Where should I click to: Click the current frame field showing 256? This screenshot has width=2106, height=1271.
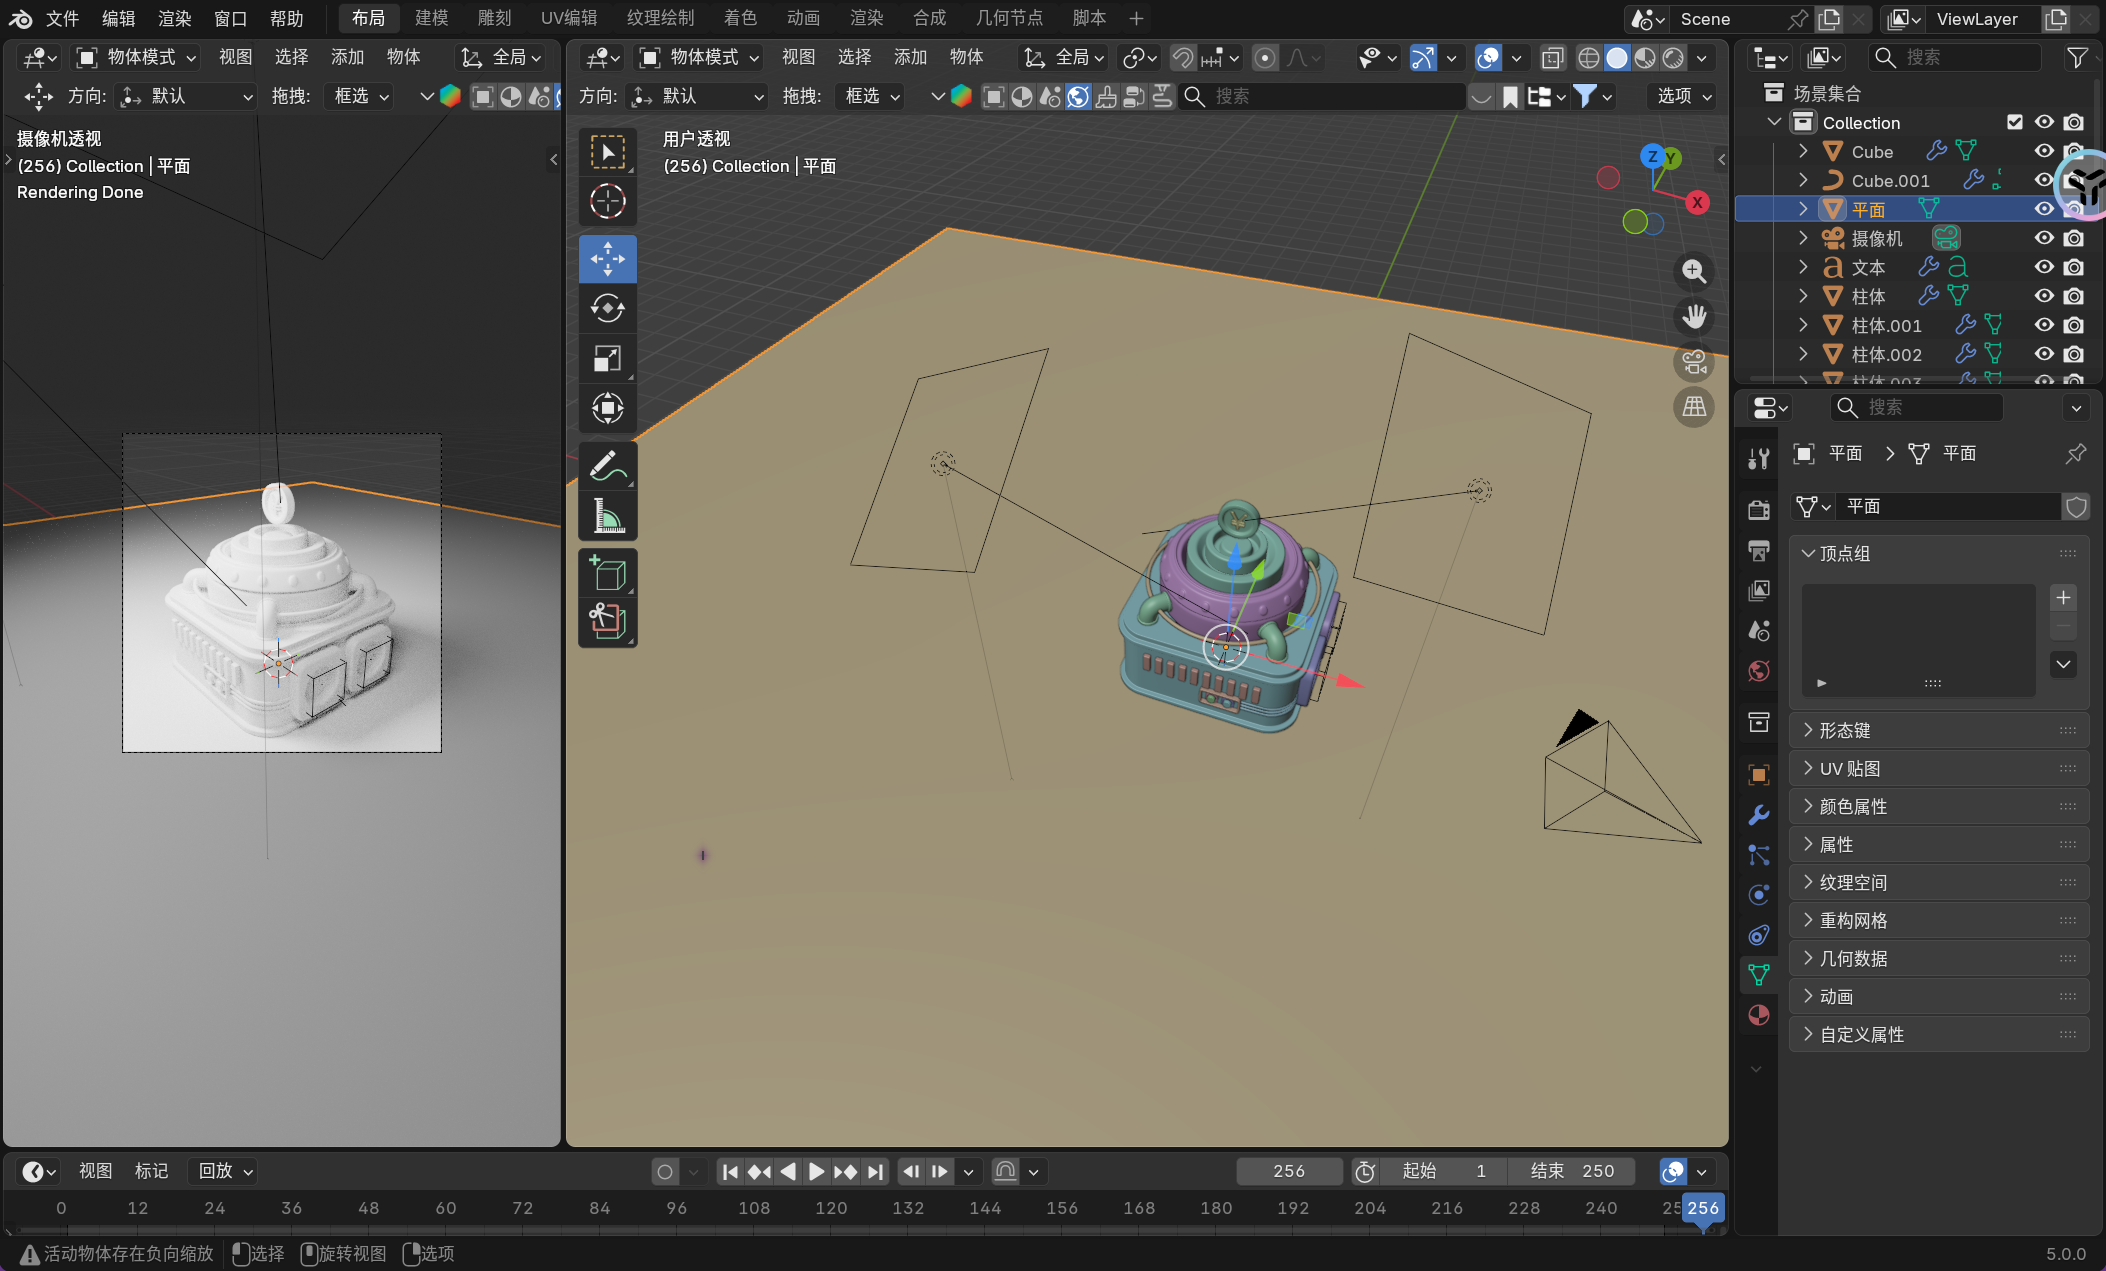pyautogui.click(x=1288, y=1170)
